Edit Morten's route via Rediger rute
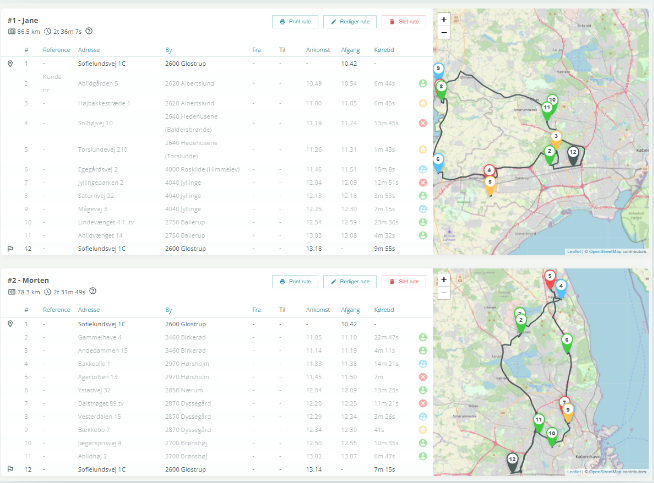The image size is (654, 483). coord(349,282)
